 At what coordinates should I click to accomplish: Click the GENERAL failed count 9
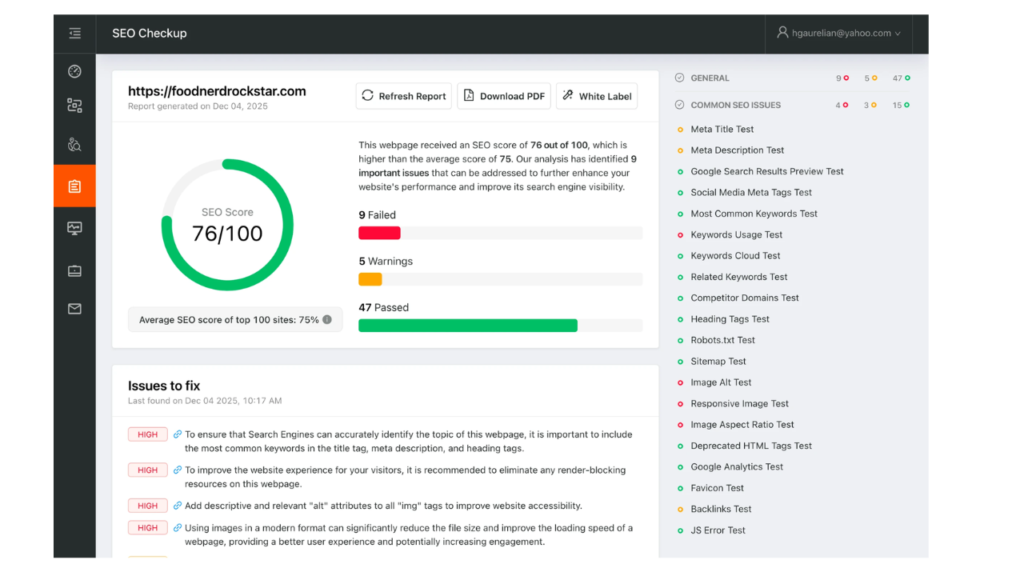click(x=842, y=78)
